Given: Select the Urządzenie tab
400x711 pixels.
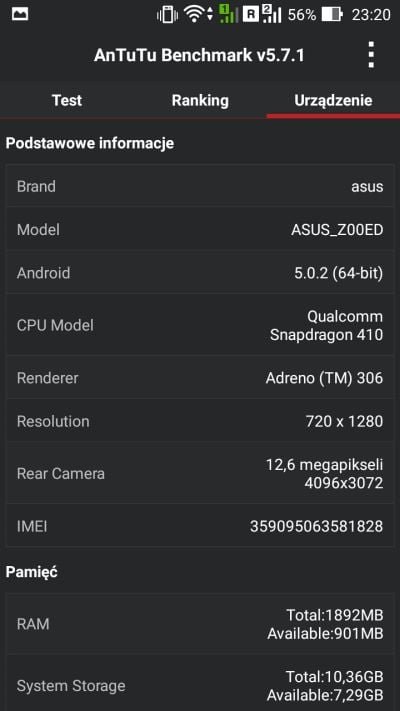Looking at the screenshot, I should pyautogui.click(x=333, y=100).
